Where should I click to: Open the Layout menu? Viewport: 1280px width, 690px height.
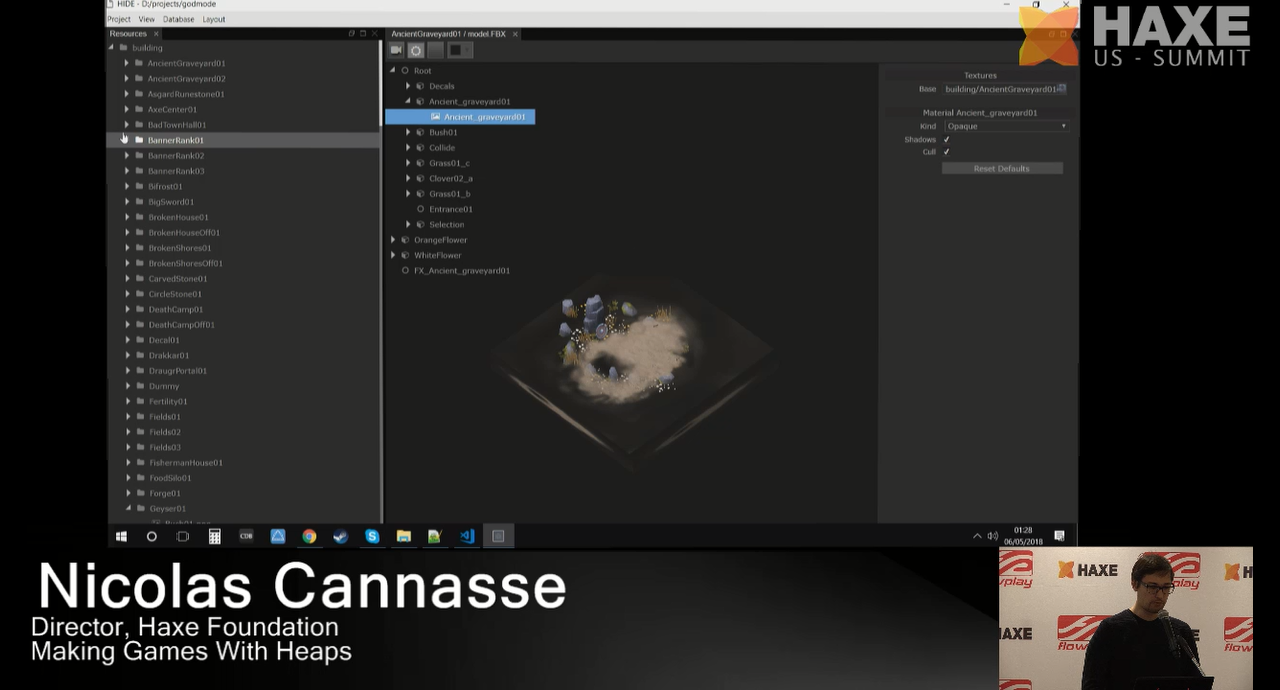pos(214,19)
